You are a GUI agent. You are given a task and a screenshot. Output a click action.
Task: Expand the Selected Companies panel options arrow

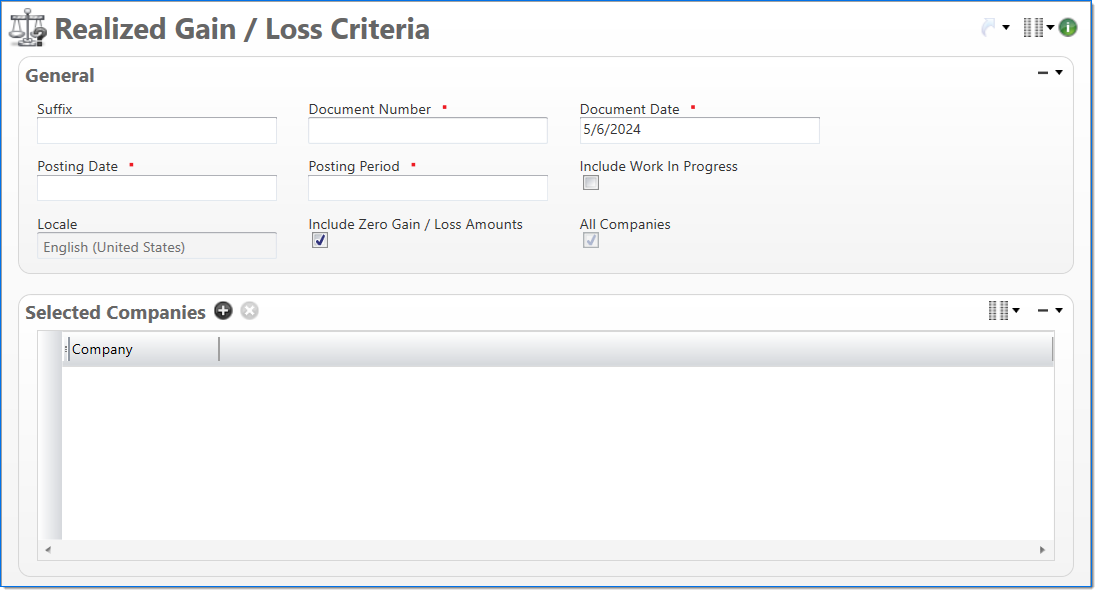click(1059, 311)
